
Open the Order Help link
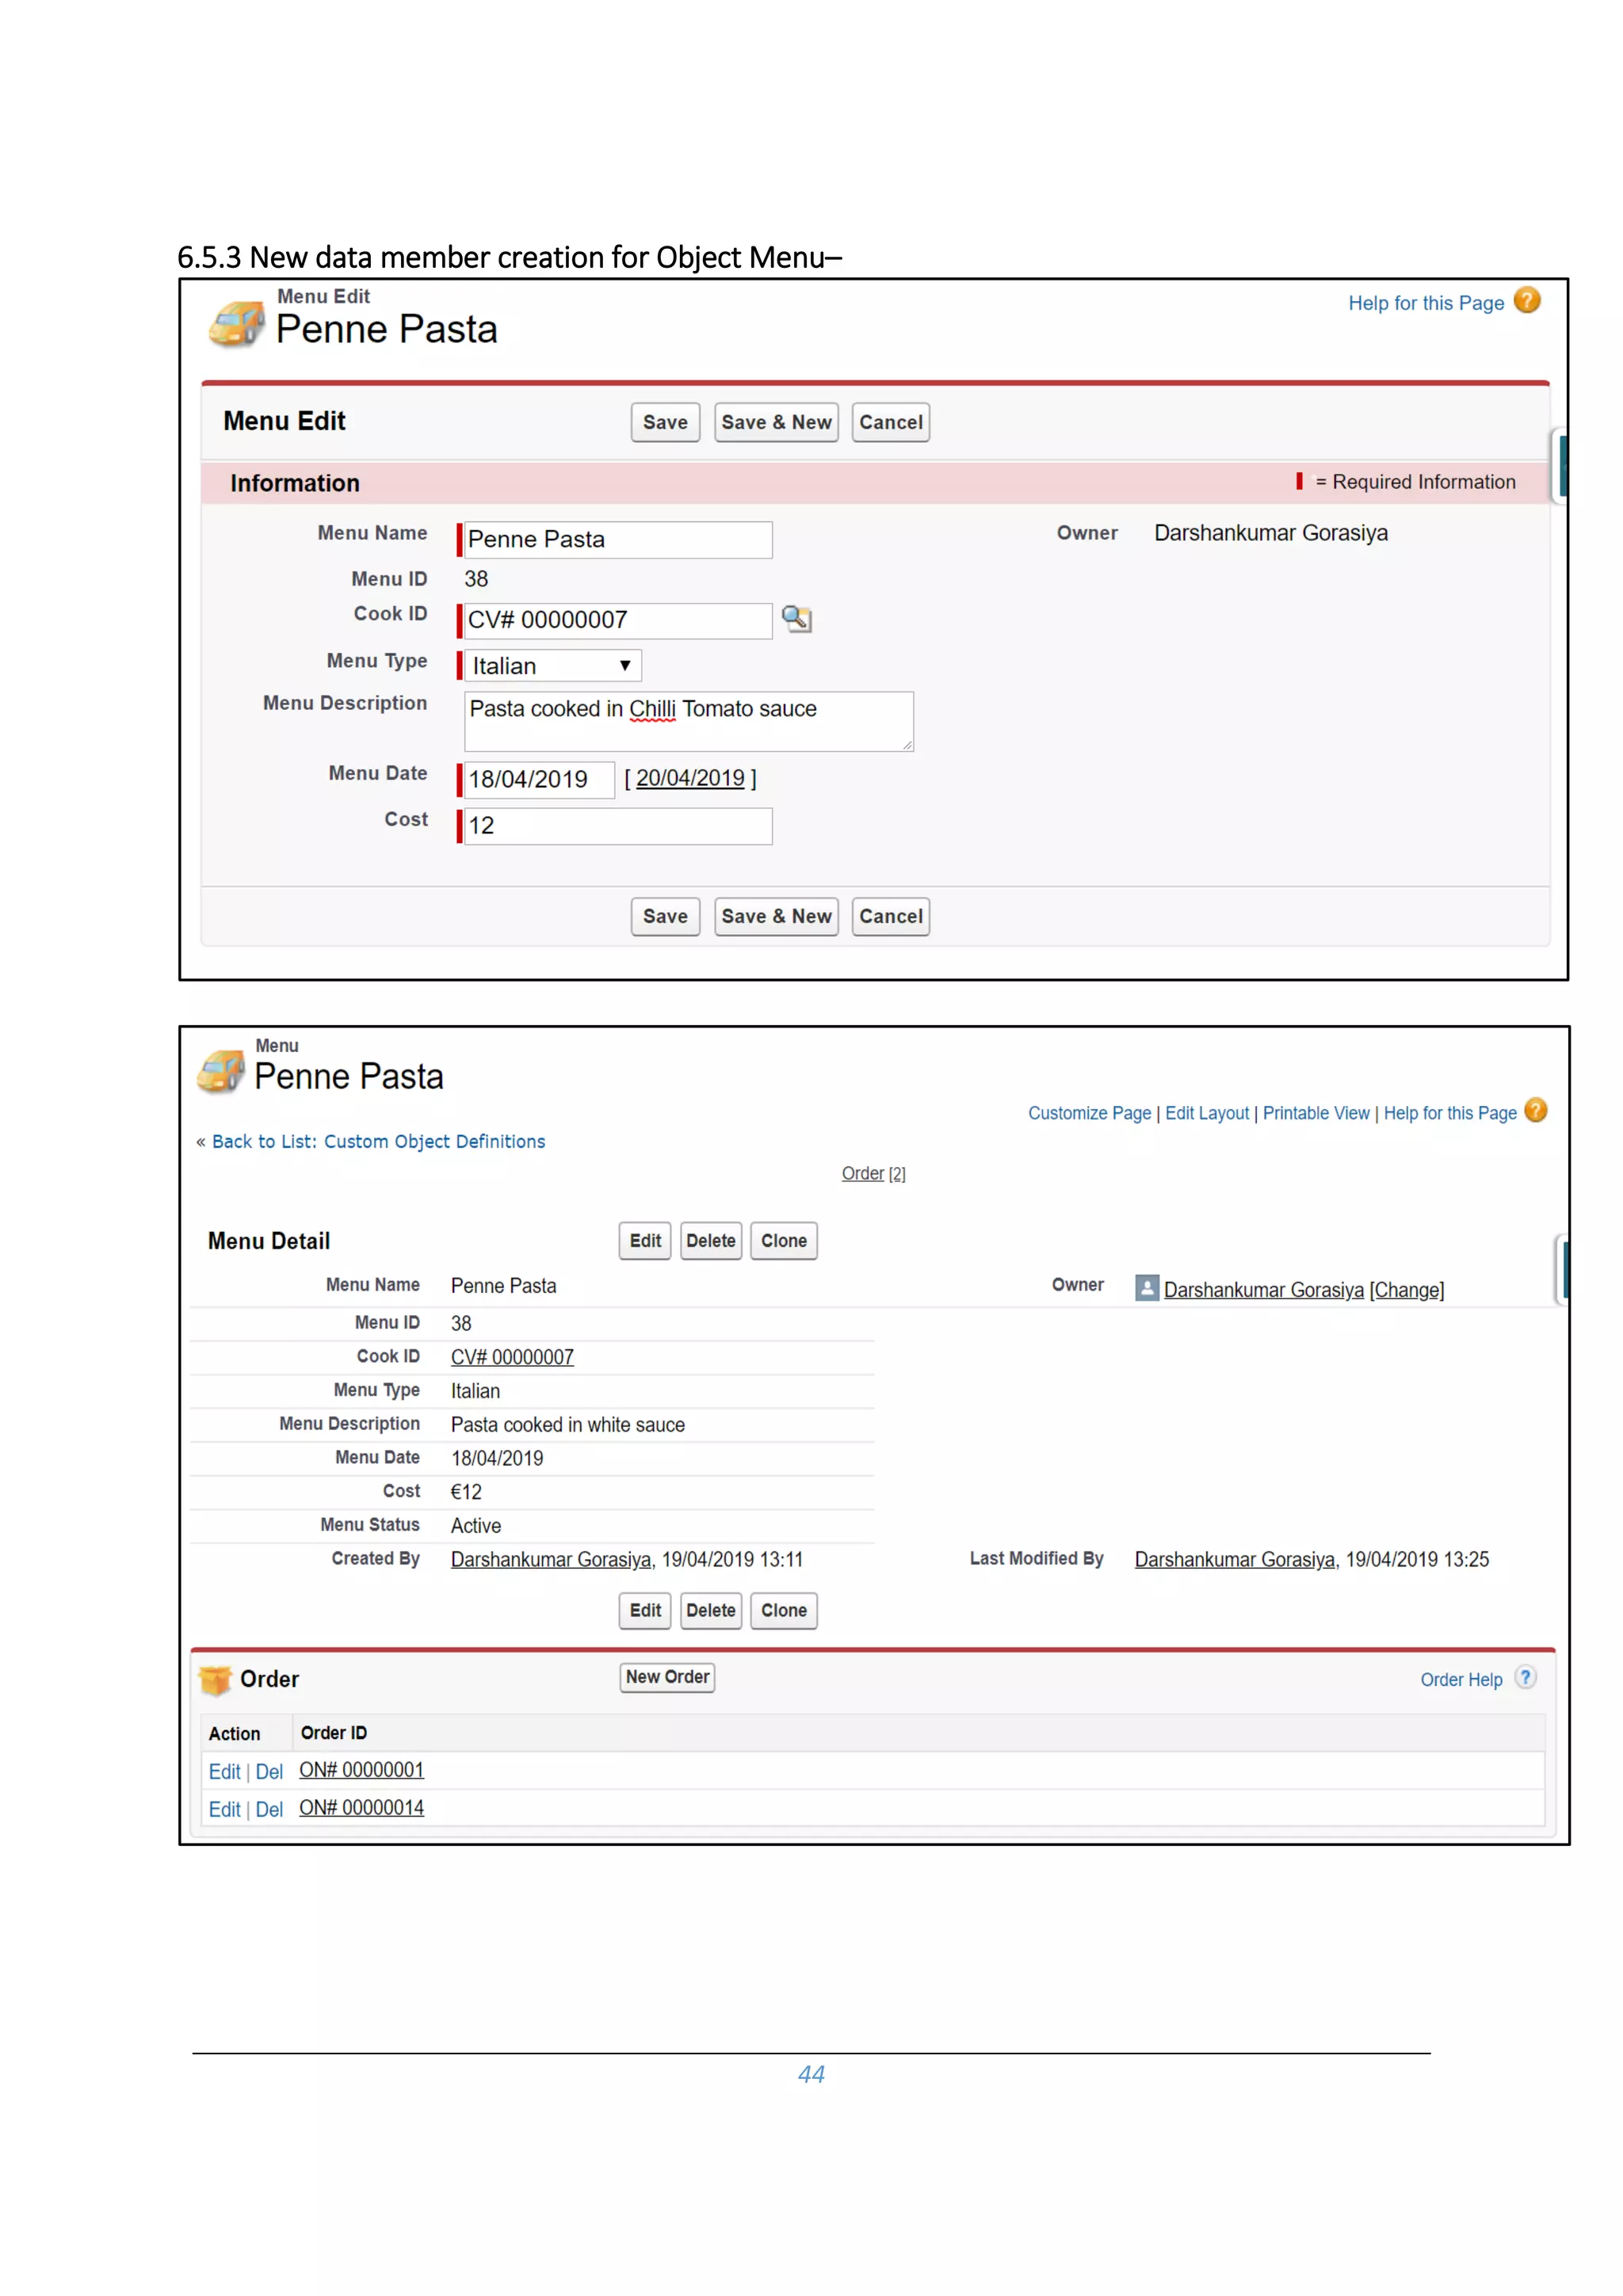coord(1461,1680)
